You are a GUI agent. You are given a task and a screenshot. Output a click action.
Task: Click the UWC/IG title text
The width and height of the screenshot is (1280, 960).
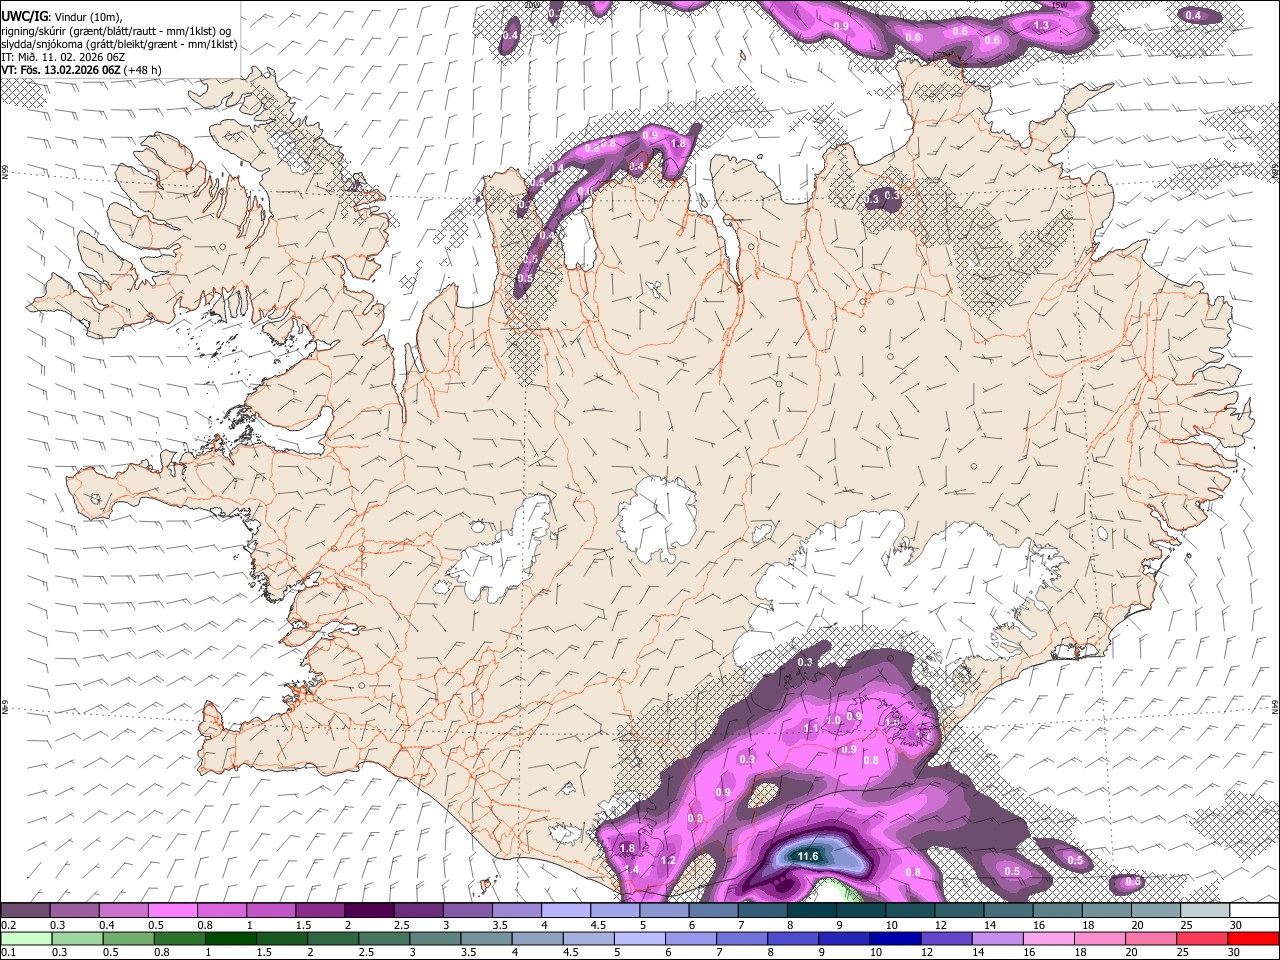(x=24, y=16)
